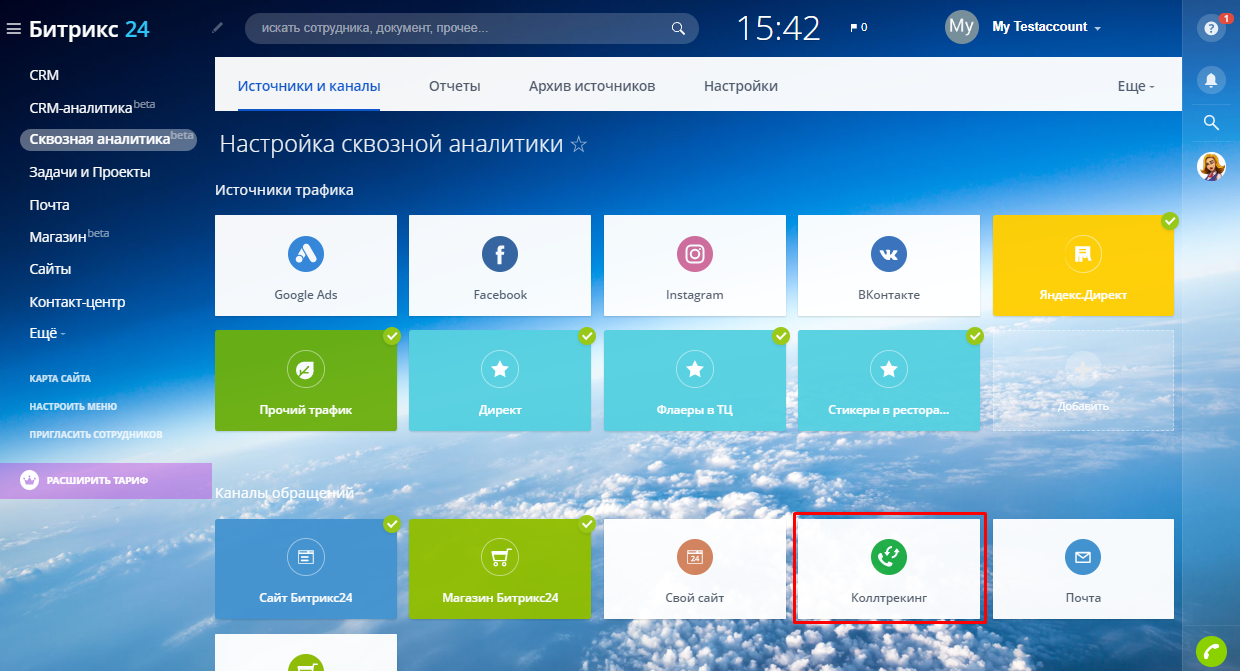Switch to the Отчеты tab
Viewport: 1240px width, 671px height.
click(455, 86)
